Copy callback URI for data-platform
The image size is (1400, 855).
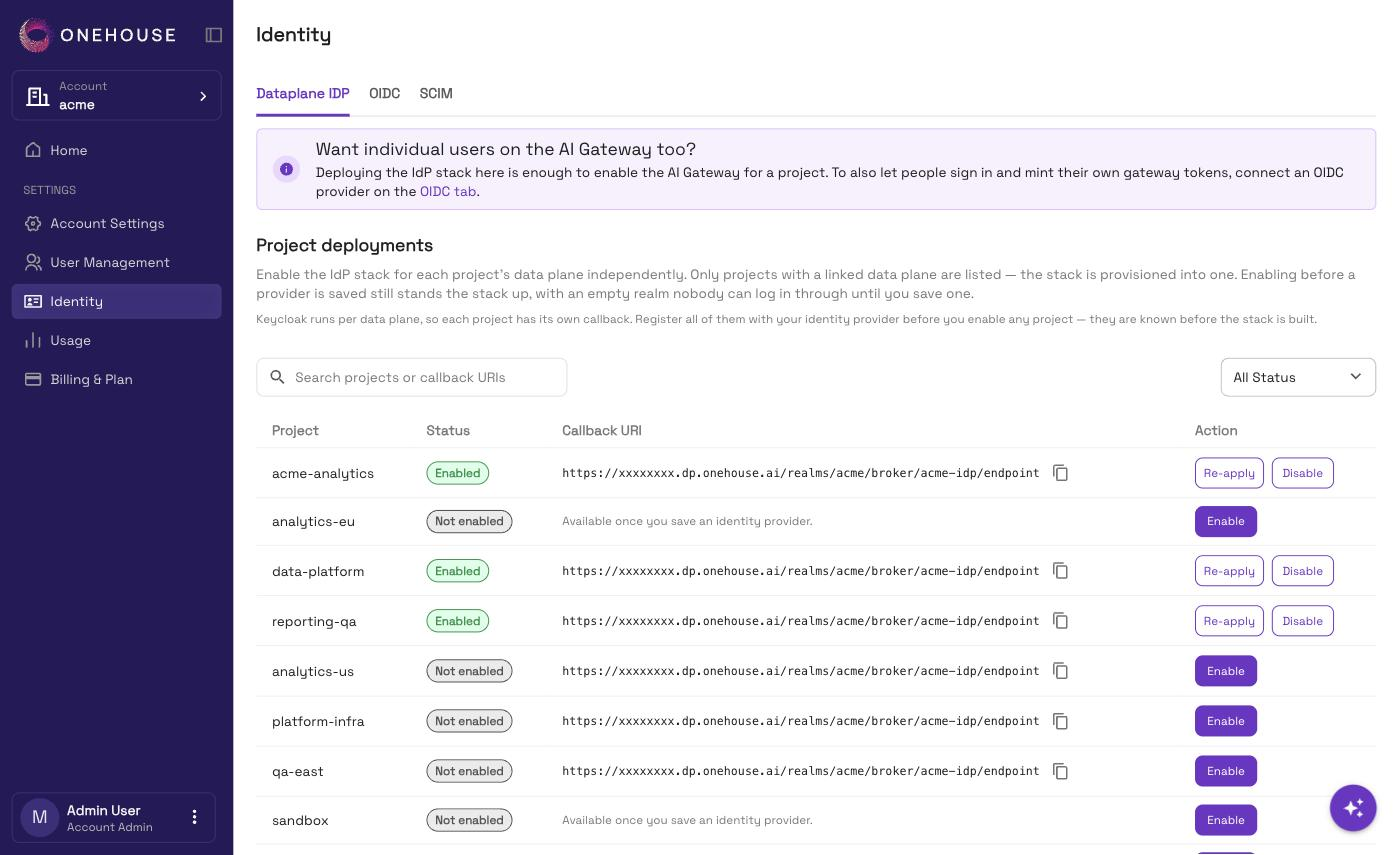pyautogui.click(x=1061, y=571)
